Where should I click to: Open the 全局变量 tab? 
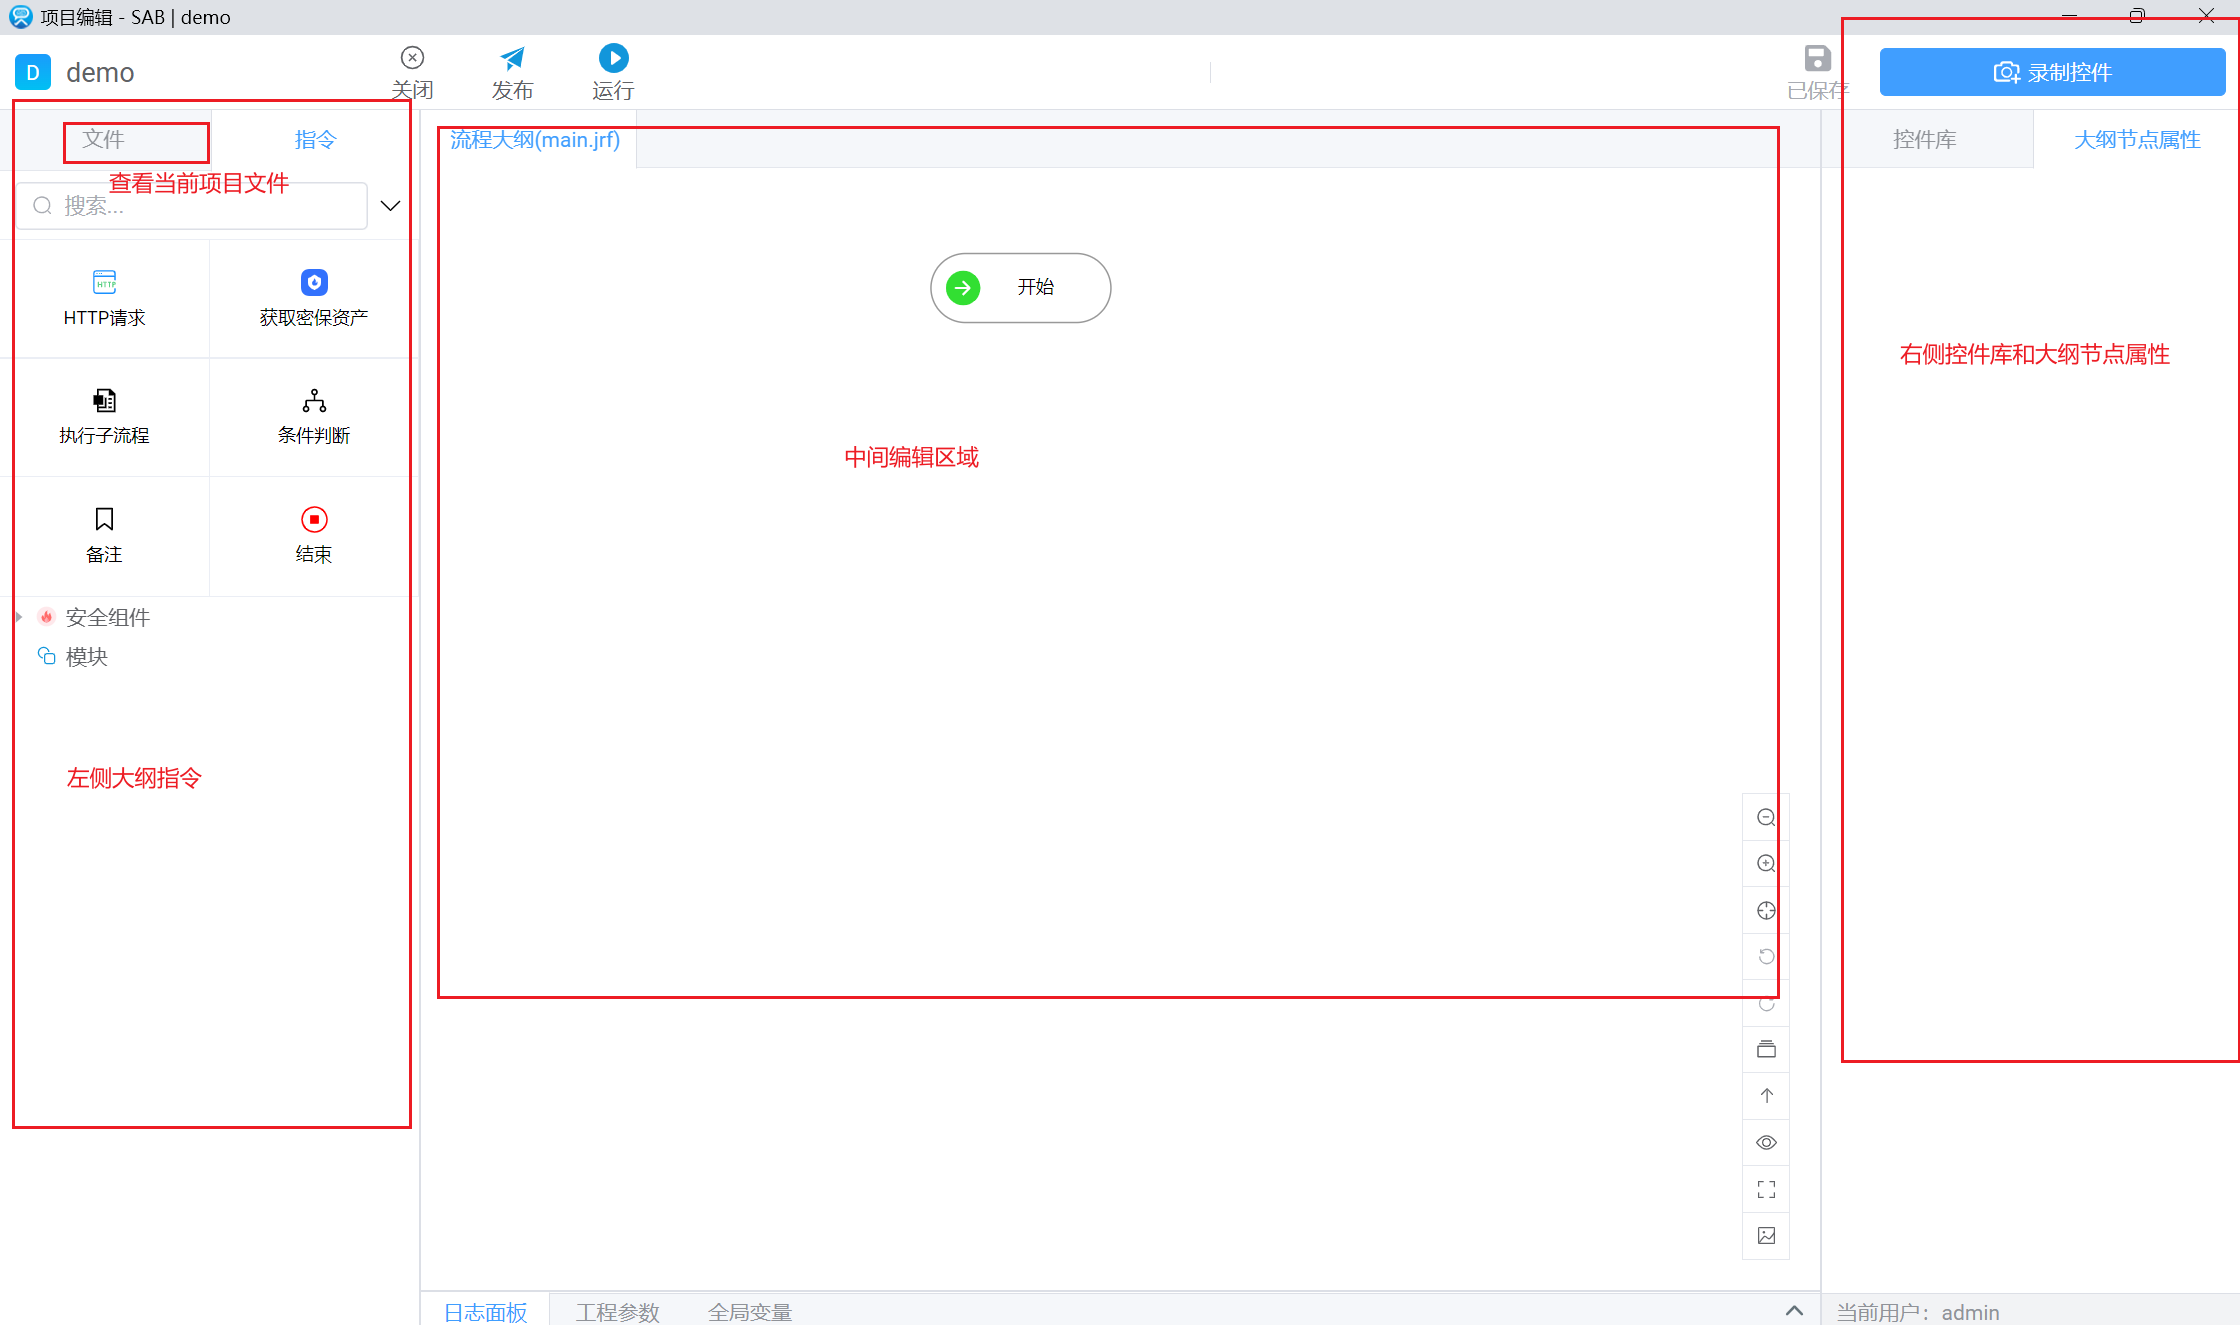tap(750, 1311)
